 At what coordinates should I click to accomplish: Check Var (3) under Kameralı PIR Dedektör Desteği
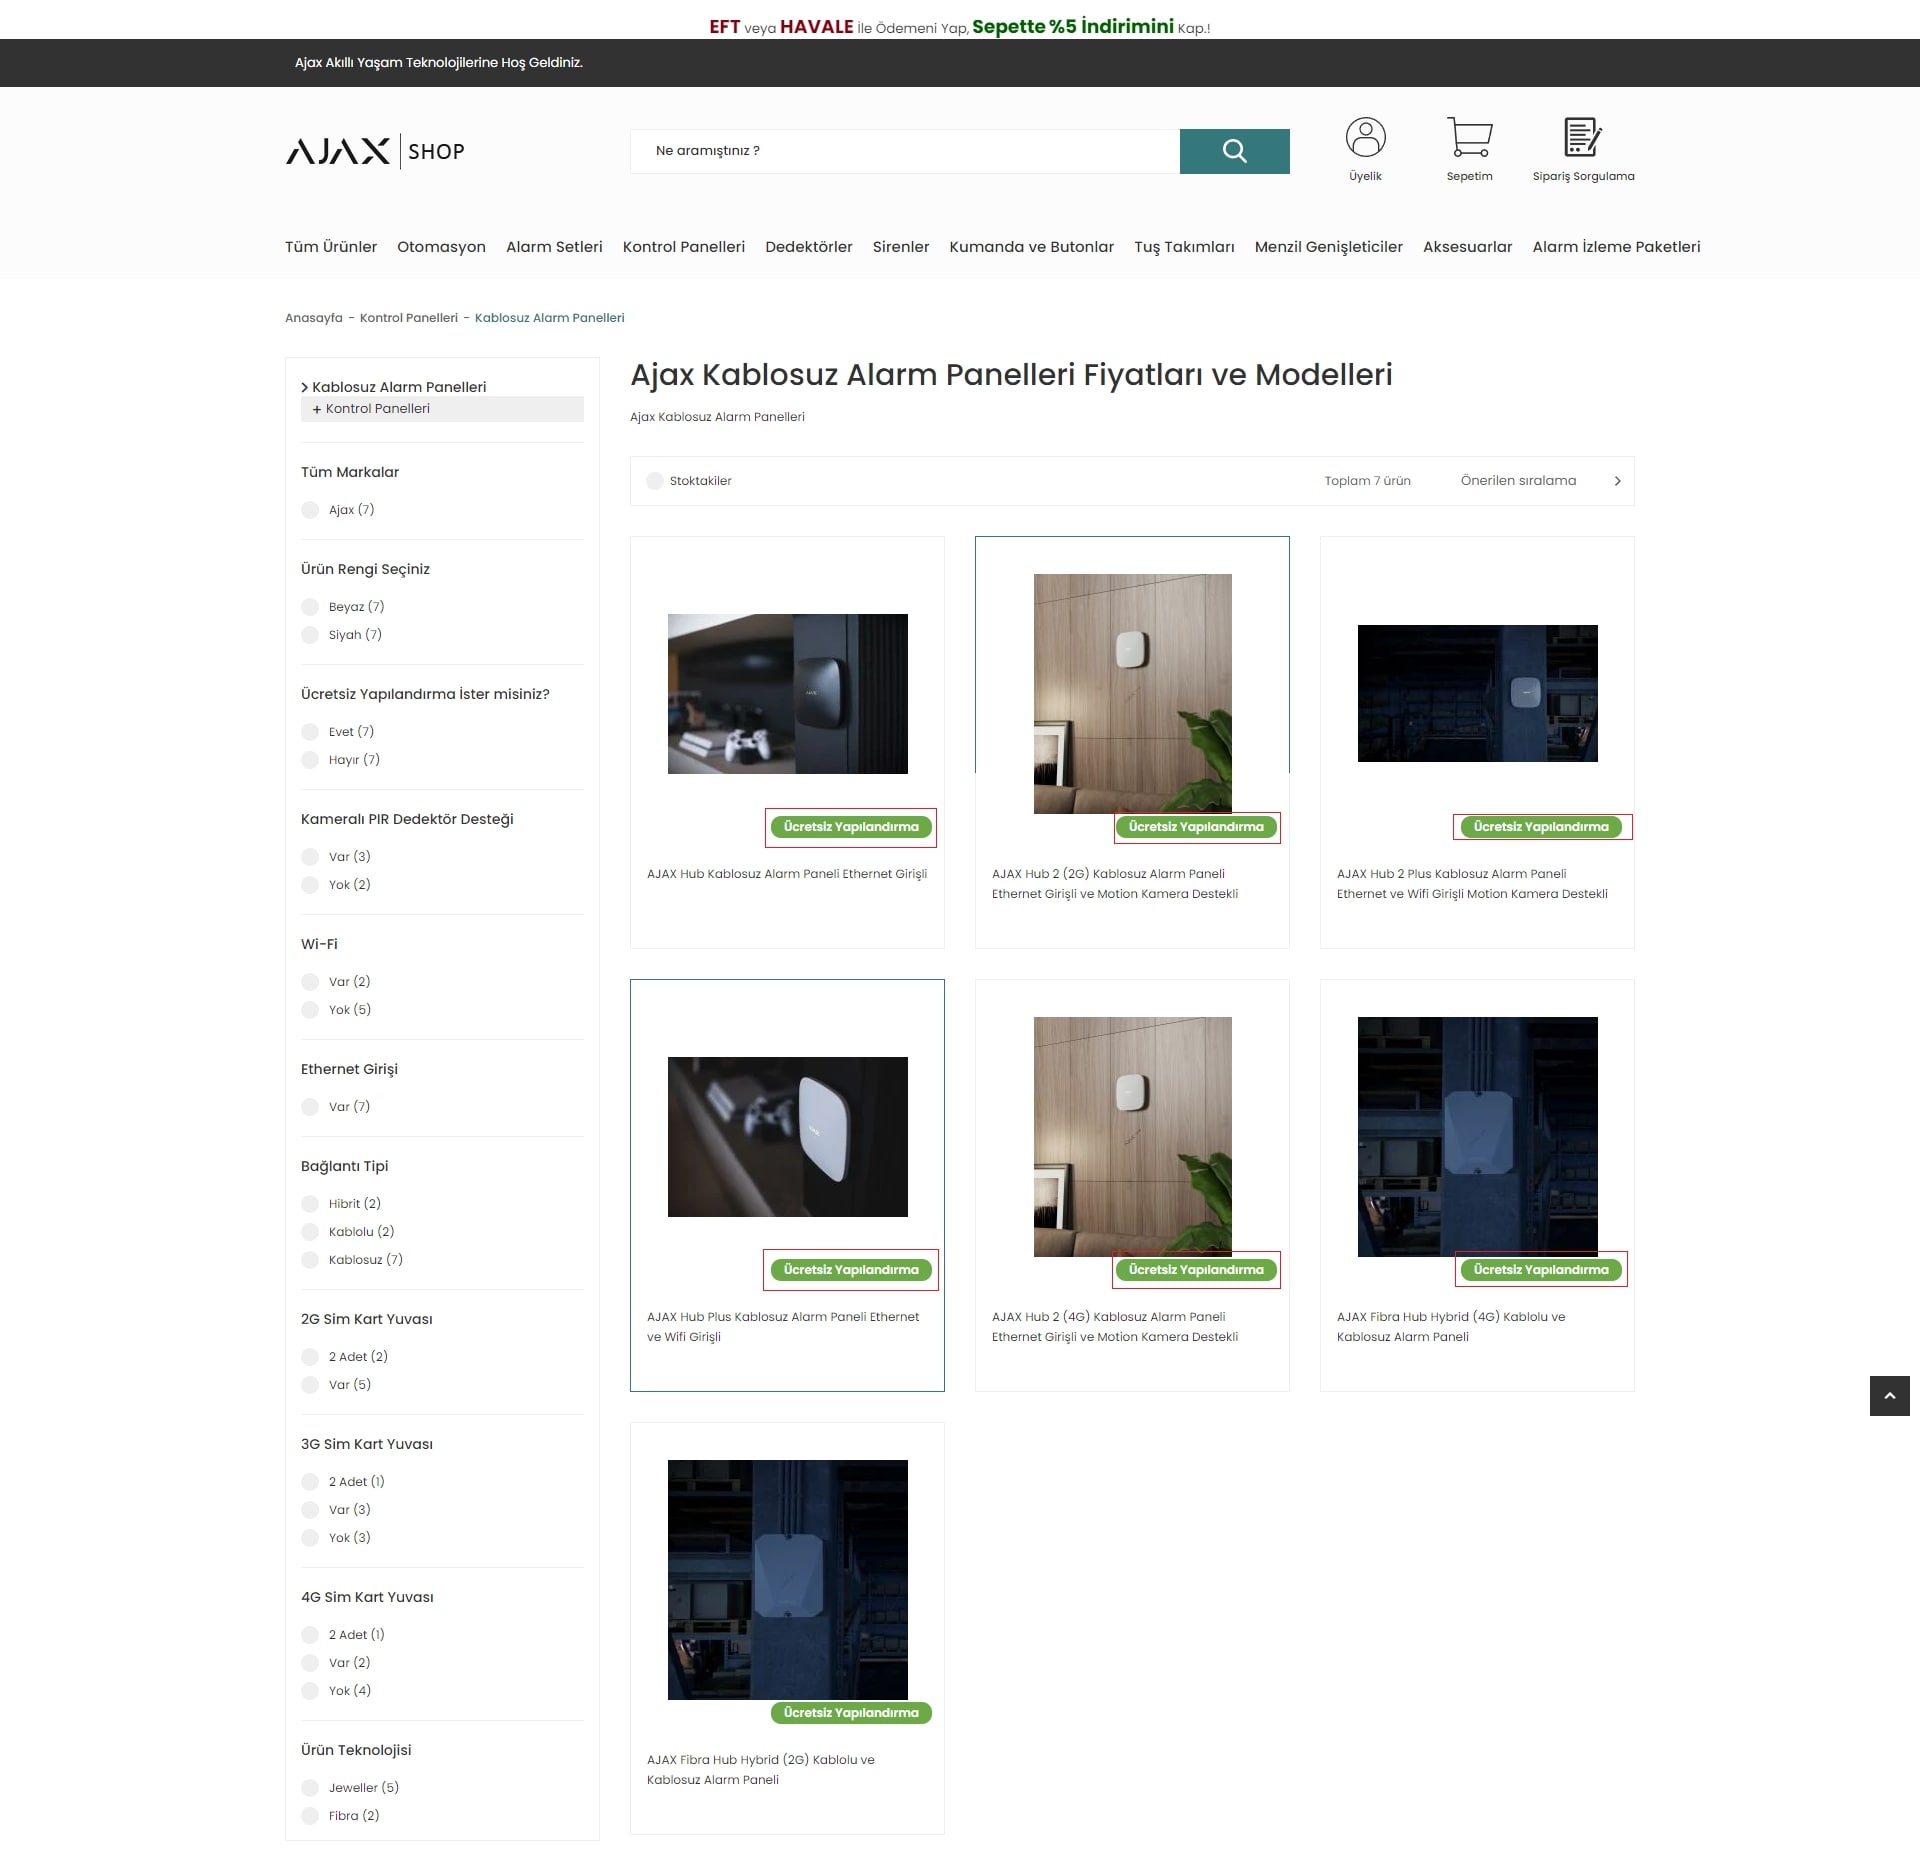click(310, 857)
